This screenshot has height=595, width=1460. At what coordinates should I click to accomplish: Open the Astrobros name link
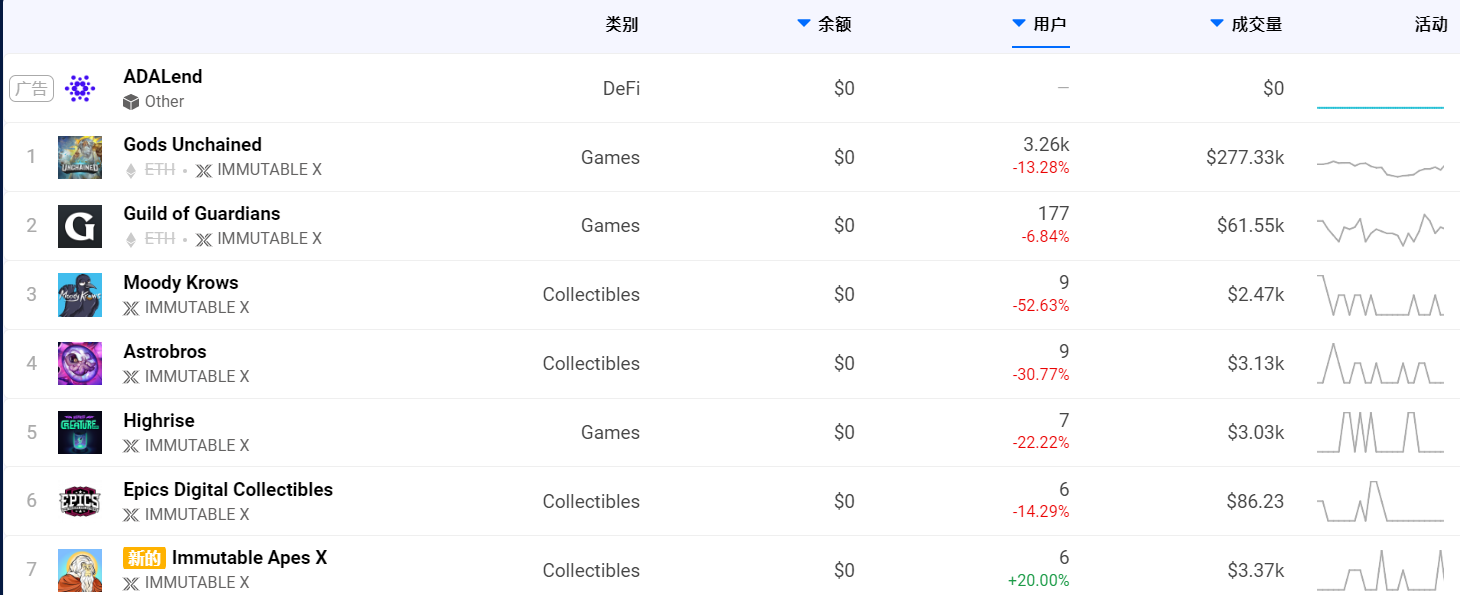click(x=165, y=352)
